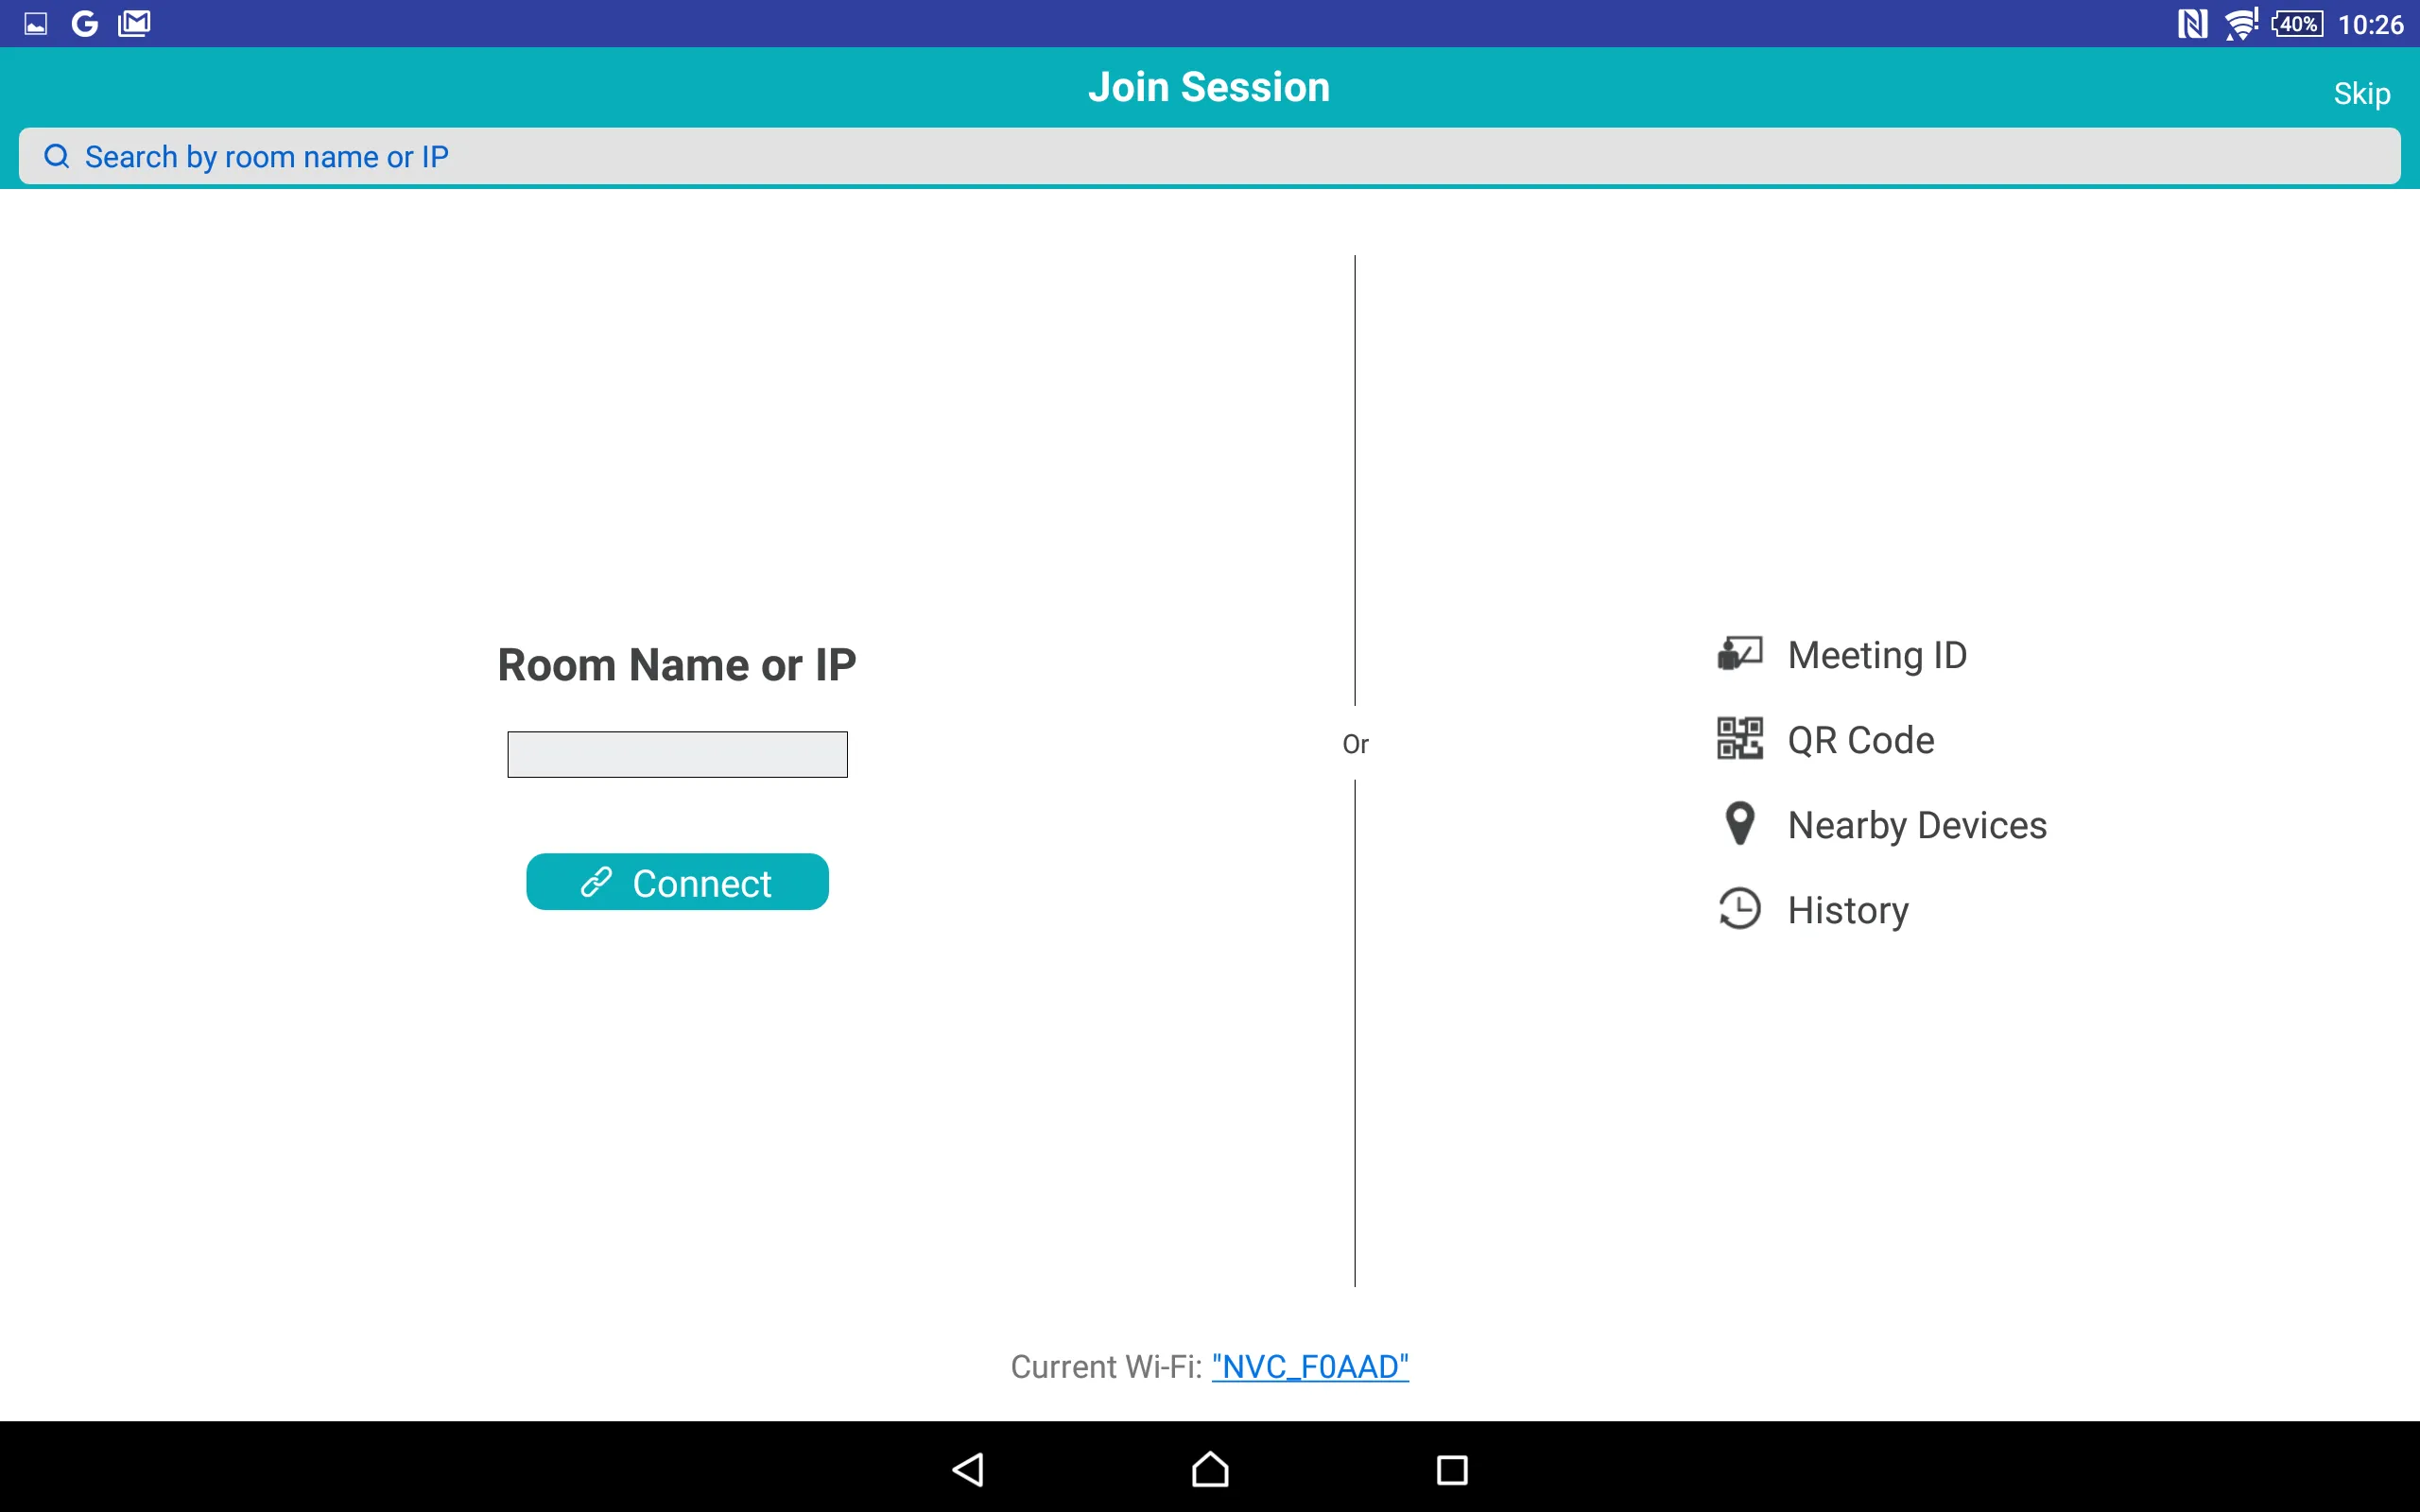
Task: Click the Search by room name or IP bar
Action: tap(1209, 155)
